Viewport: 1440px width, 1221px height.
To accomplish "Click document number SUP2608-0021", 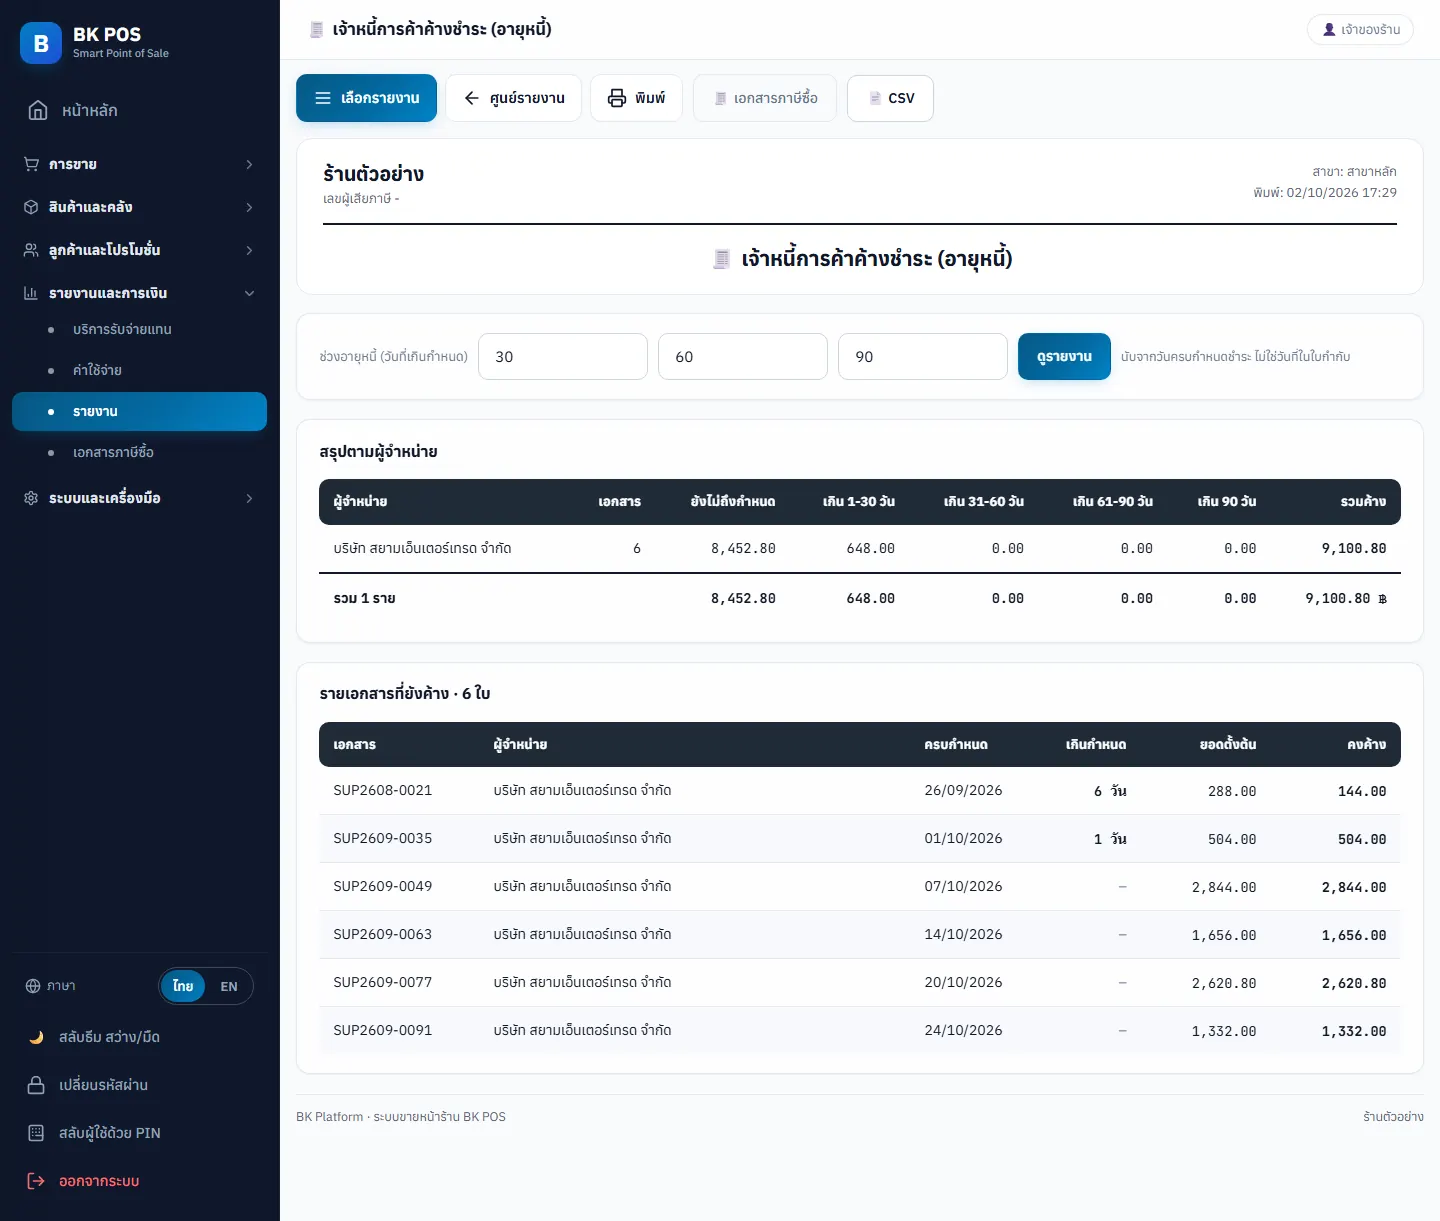I will click(x=383, y=790).
